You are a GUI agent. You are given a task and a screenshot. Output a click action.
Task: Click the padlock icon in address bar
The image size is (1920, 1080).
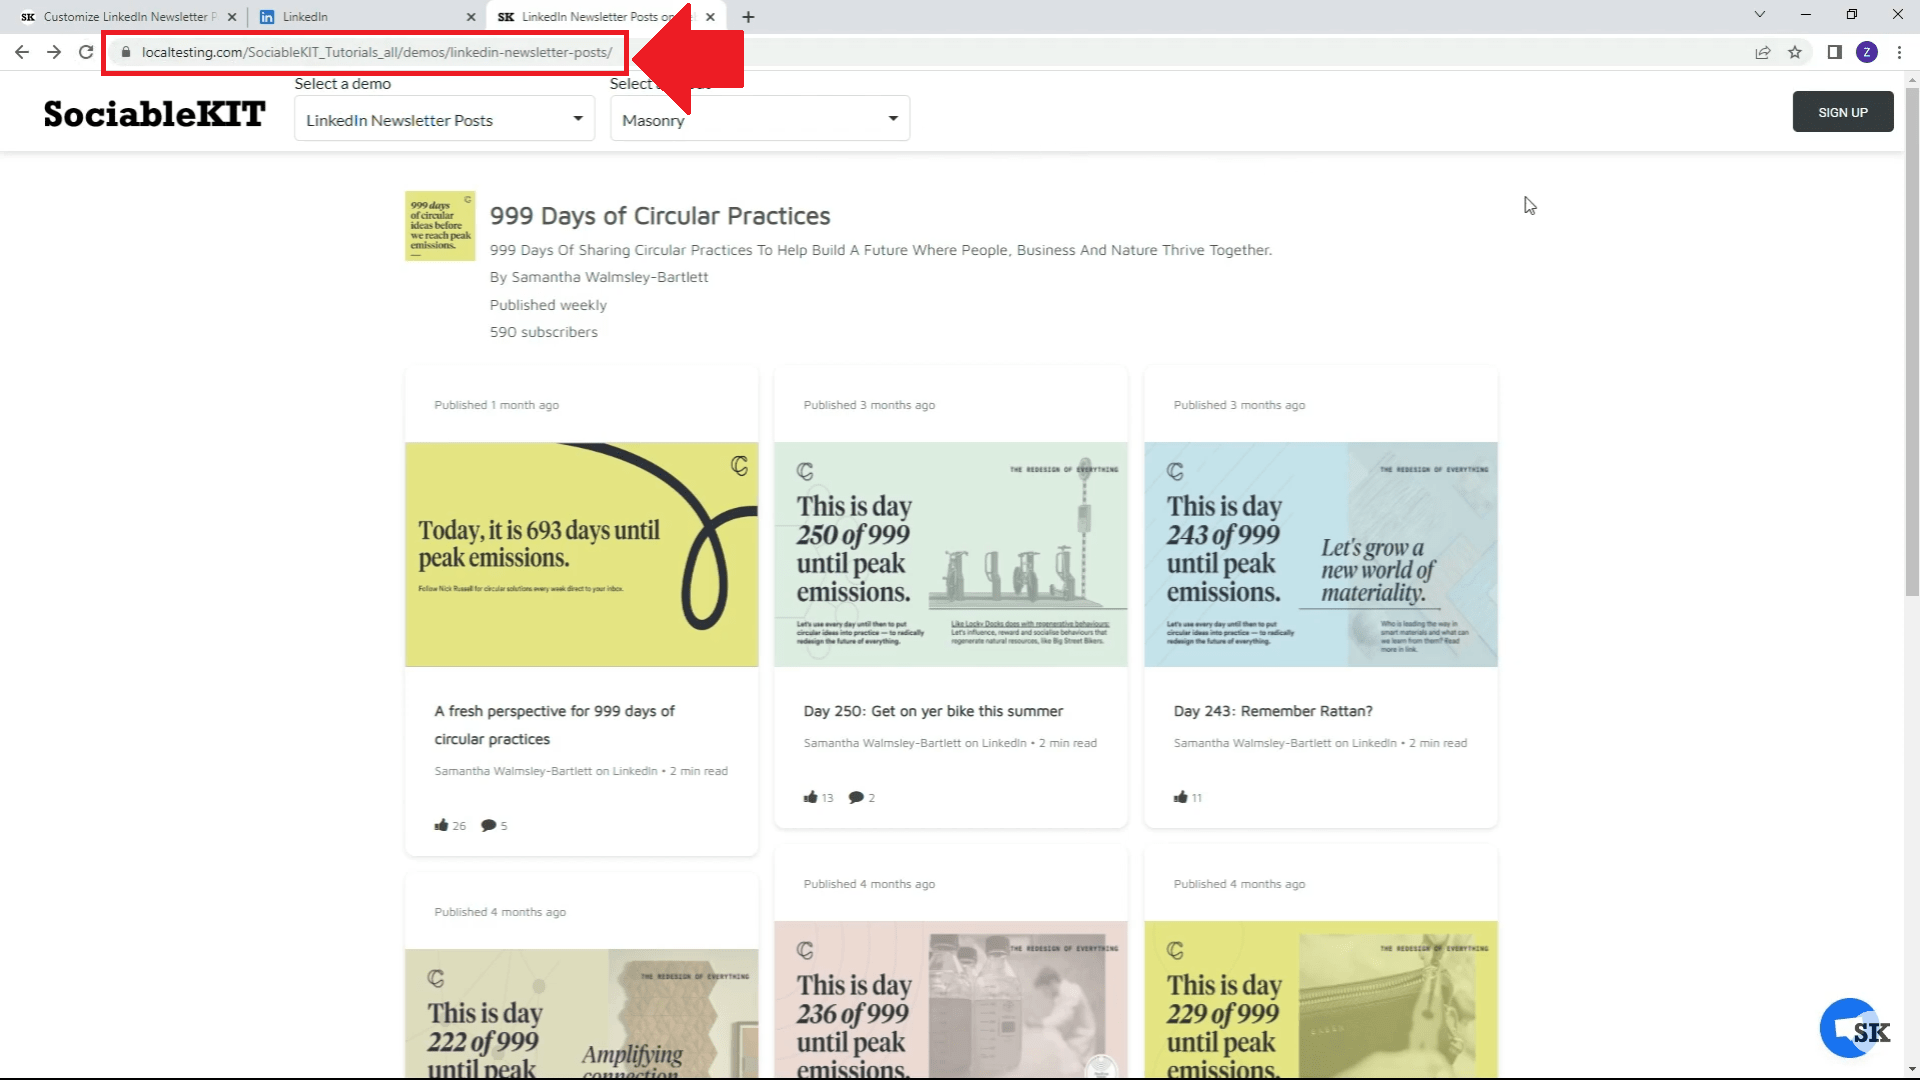coord(126,52)
